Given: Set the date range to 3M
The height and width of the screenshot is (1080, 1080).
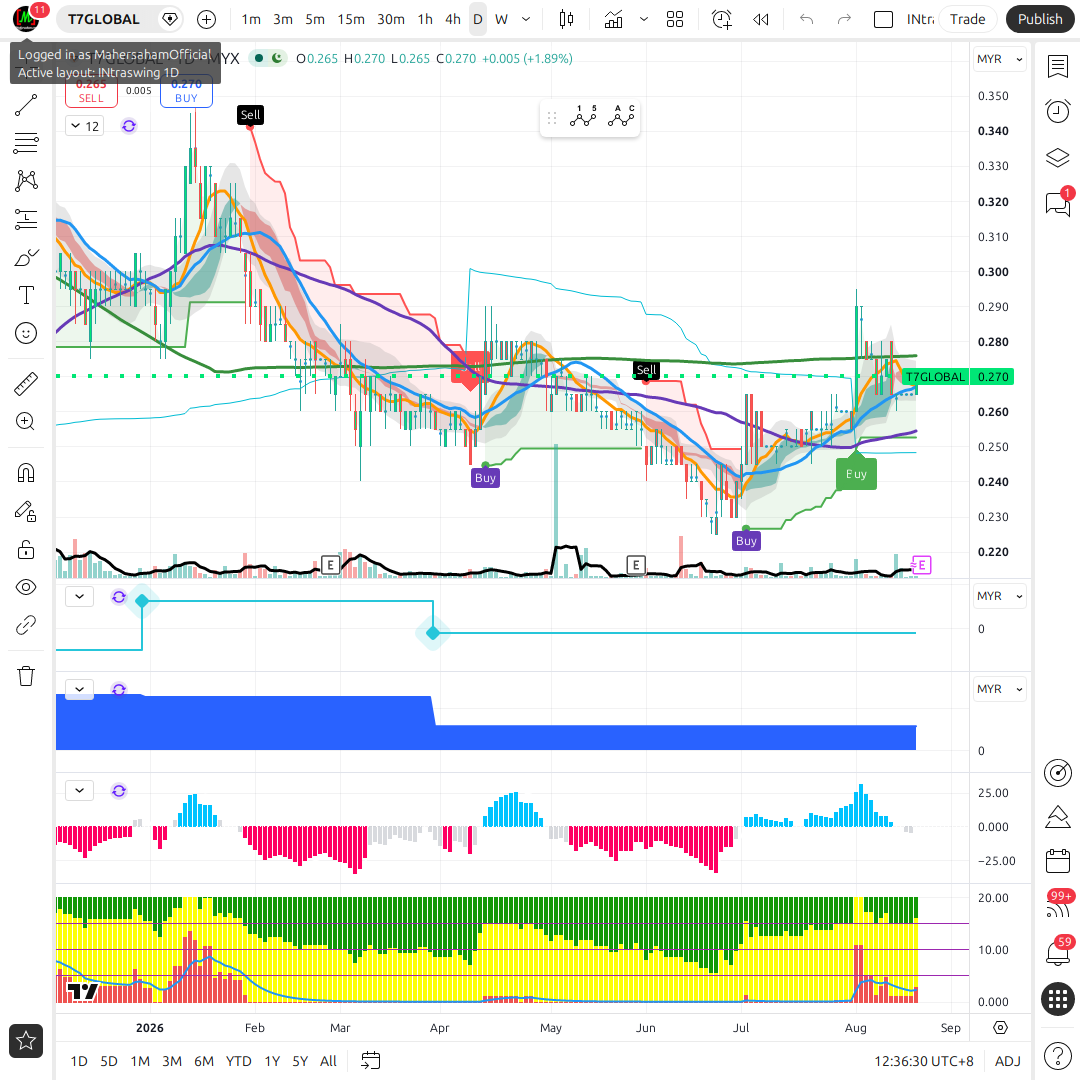Looking at the screenshot, I should coord(172,1061).
